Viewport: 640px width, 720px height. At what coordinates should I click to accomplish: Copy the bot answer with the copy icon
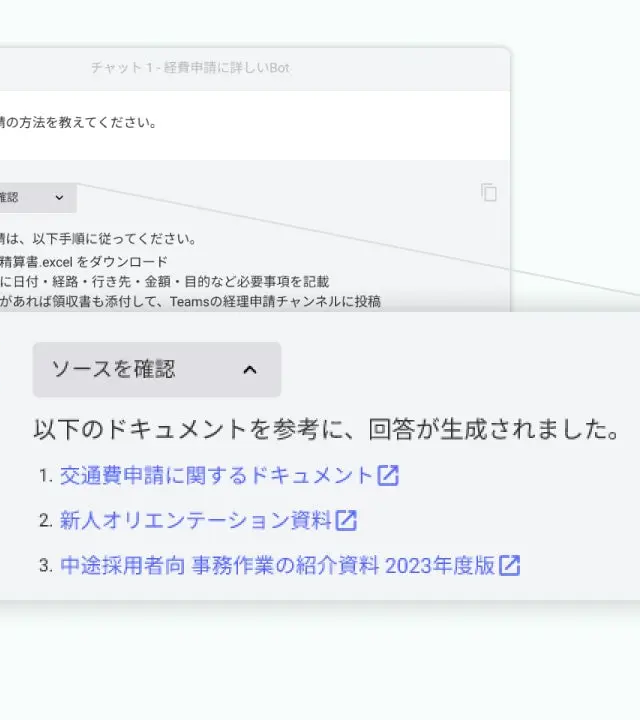[x=489, y=193]
